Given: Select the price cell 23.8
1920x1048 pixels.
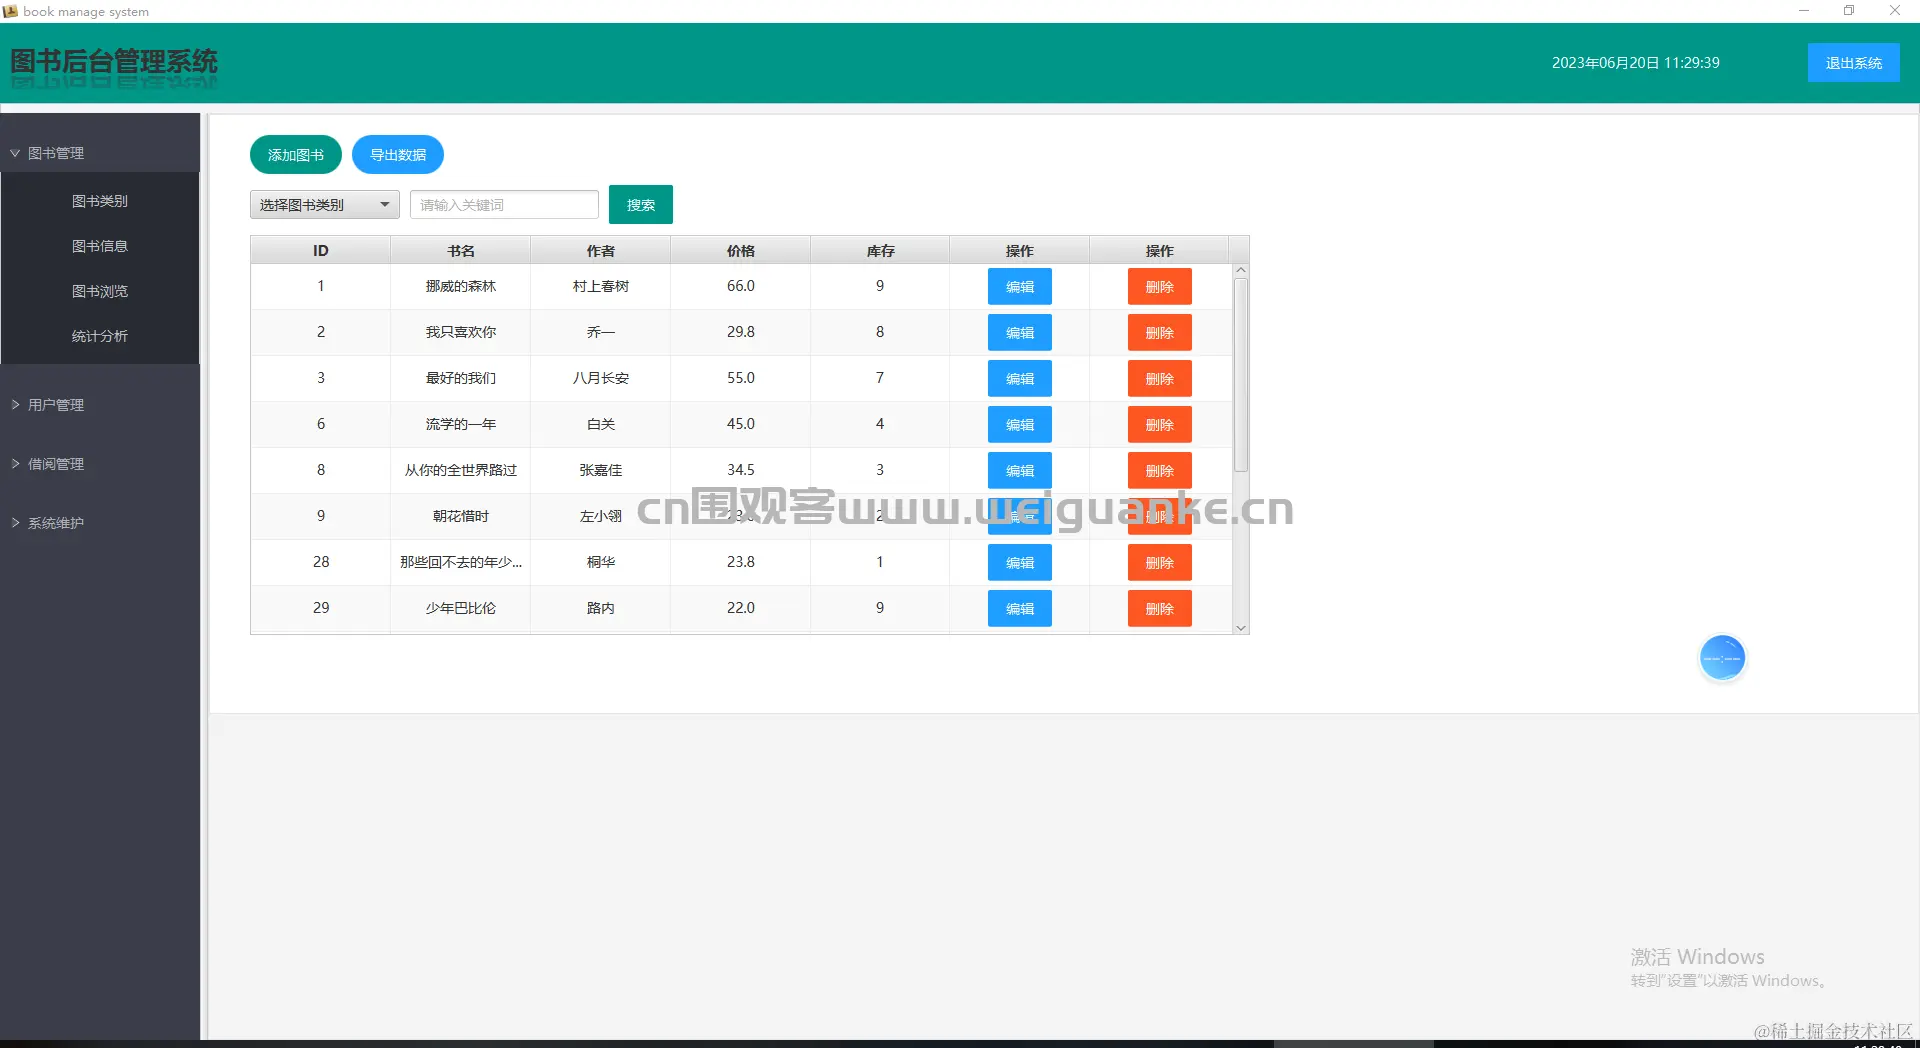Looking at the screenshot, I should [x=741, y=562].
